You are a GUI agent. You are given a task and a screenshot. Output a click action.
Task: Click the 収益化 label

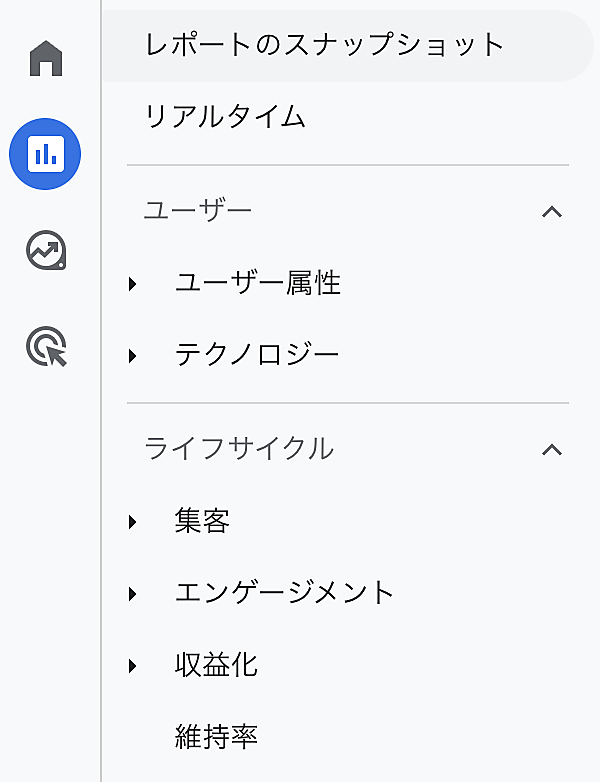point(216,665)
